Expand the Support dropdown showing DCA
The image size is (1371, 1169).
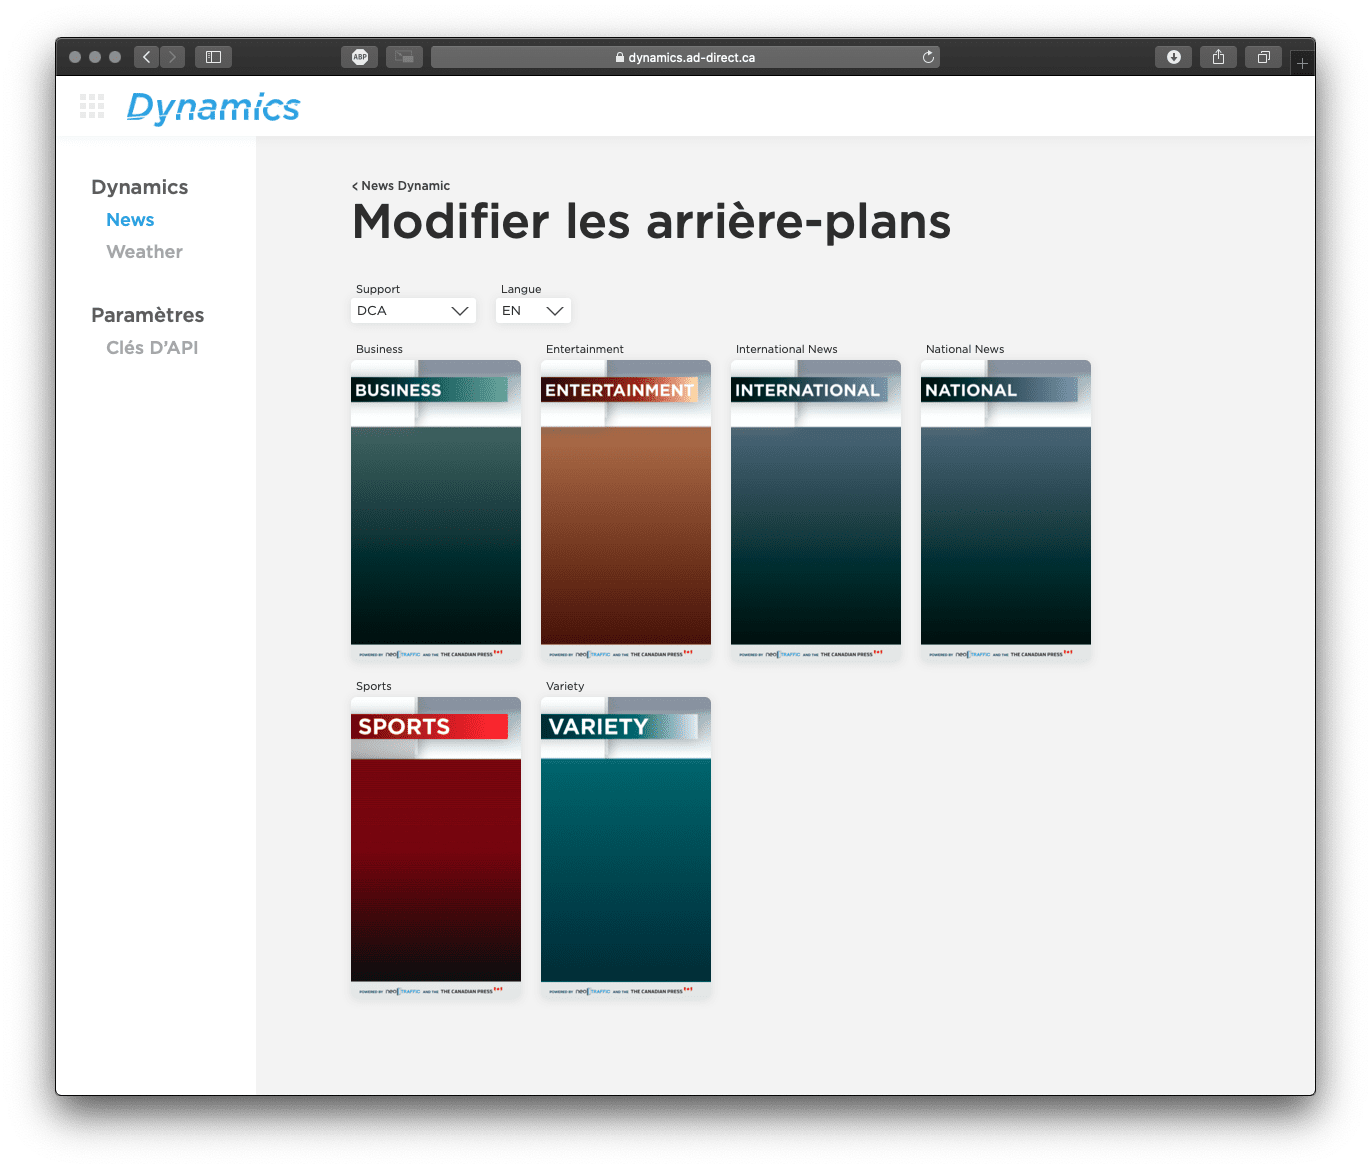coord(413,311)
